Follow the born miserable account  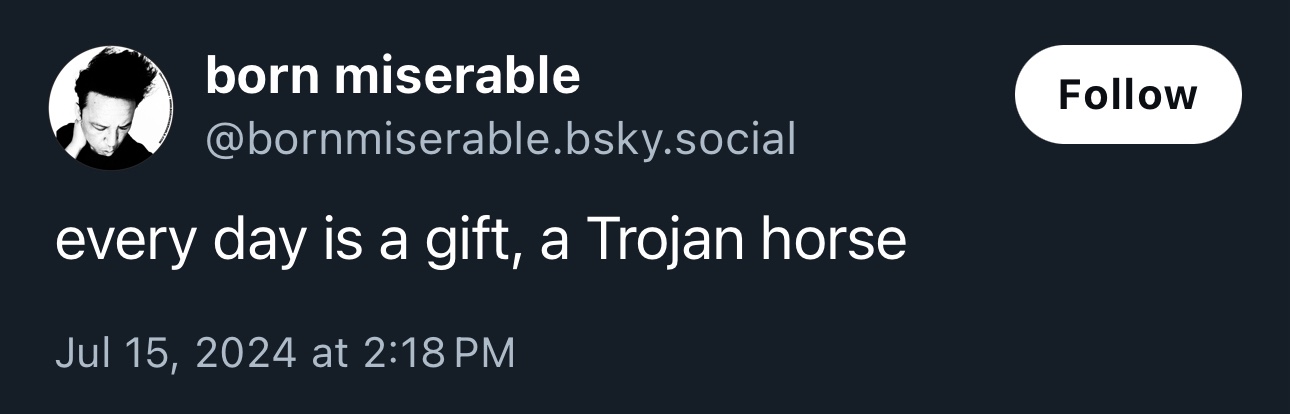pyautogui.click(x=1127, y=95)
